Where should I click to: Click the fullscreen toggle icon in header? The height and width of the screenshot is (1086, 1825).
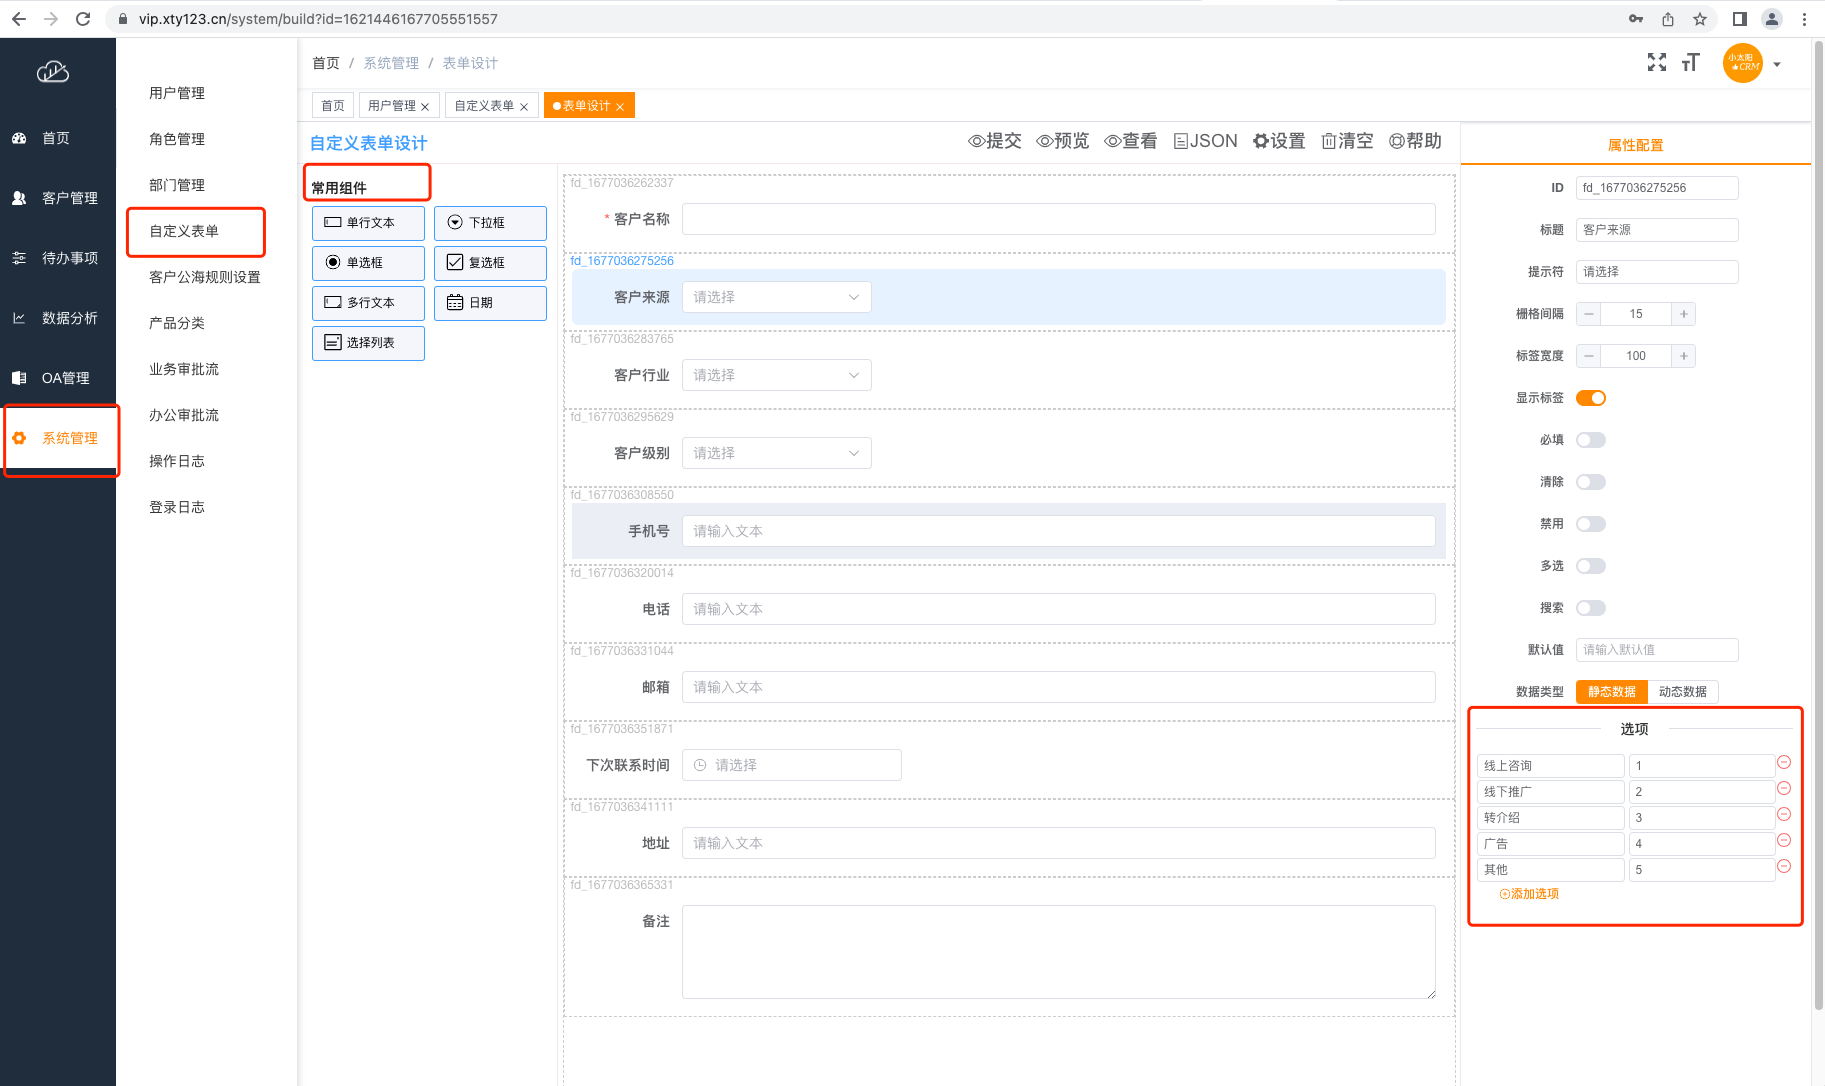1656,63
